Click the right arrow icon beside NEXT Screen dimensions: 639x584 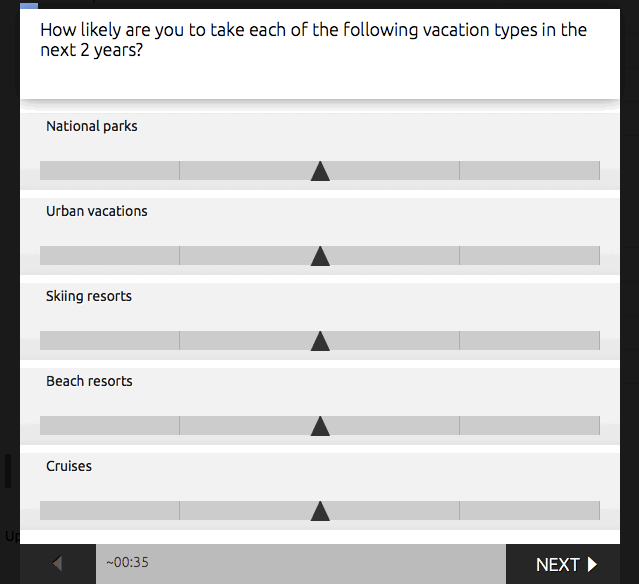[x=592, y=564]
